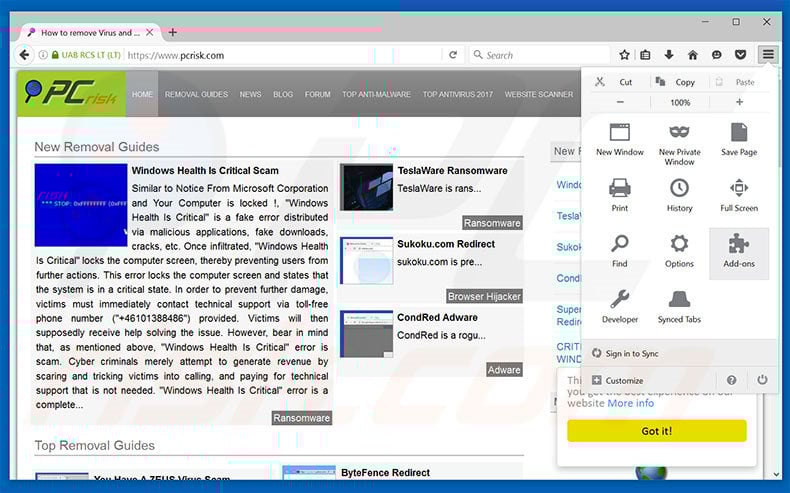790x493 pixels.
Task: Open the Downloads arrow icon
Action: click(x=669, y=55)
